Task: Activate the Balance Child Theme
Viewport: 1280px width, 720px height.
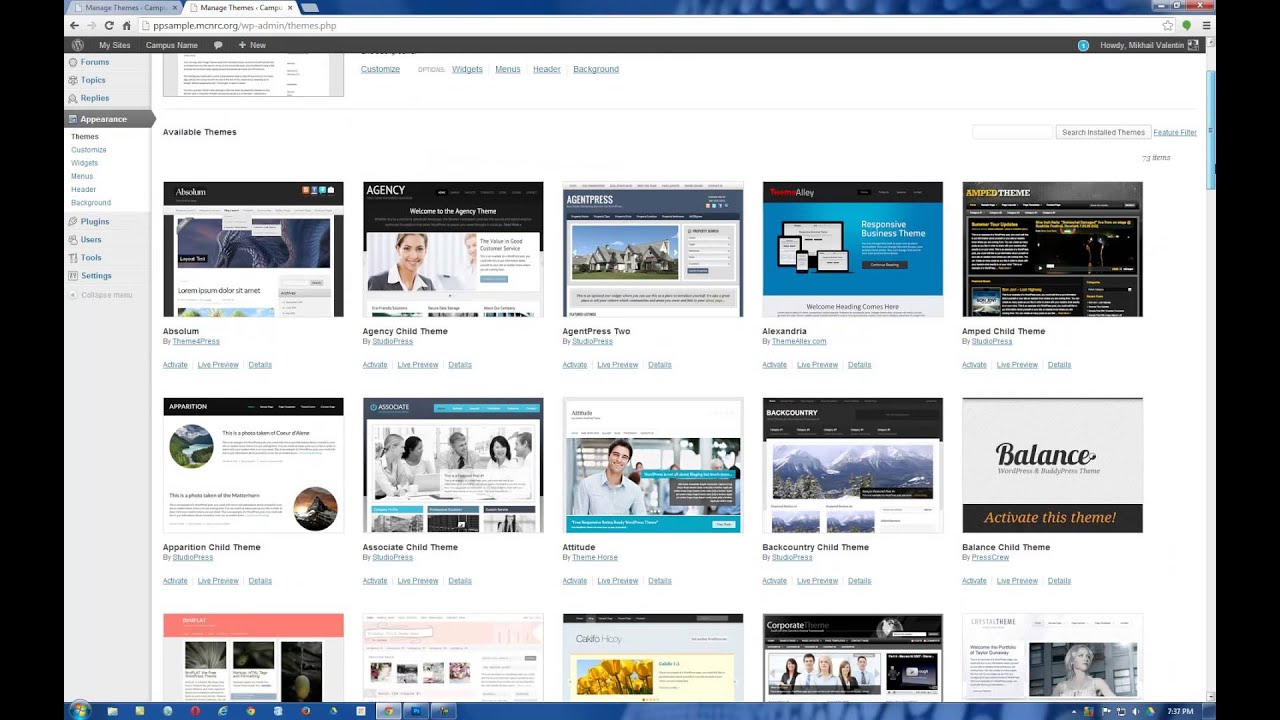Action: (975, 581)
